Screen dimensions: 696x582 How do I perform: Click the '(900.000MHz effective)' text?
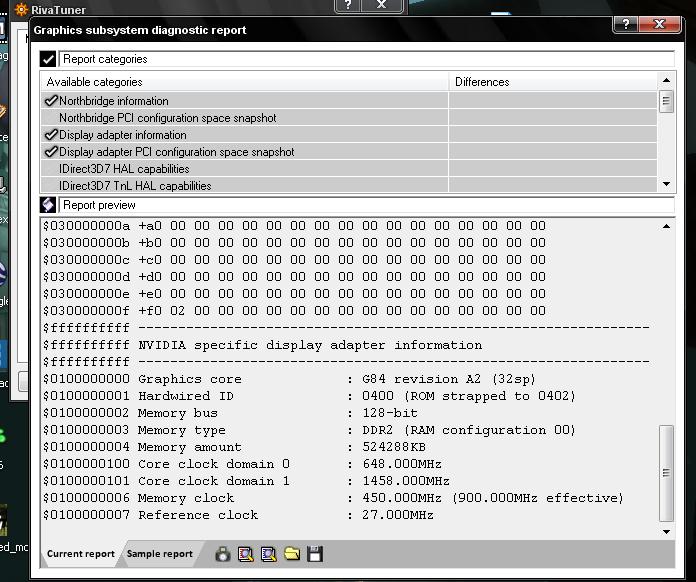pos(538,498)
